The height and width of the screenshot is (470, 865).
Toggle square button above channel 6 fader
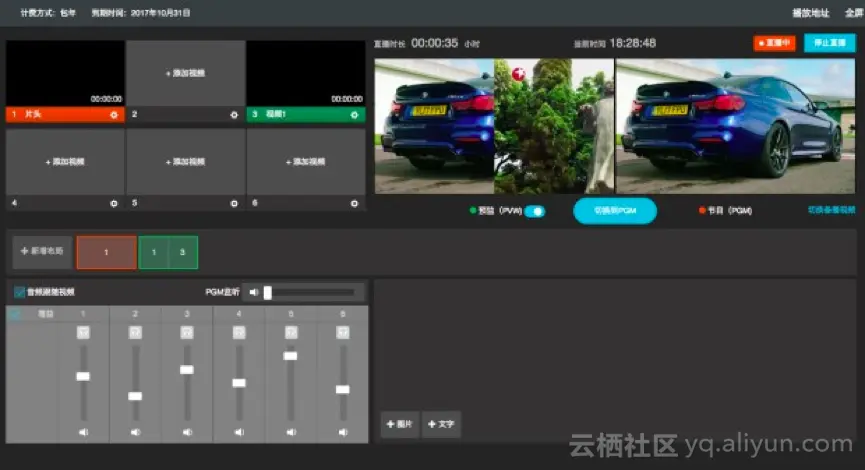[343, 332]
